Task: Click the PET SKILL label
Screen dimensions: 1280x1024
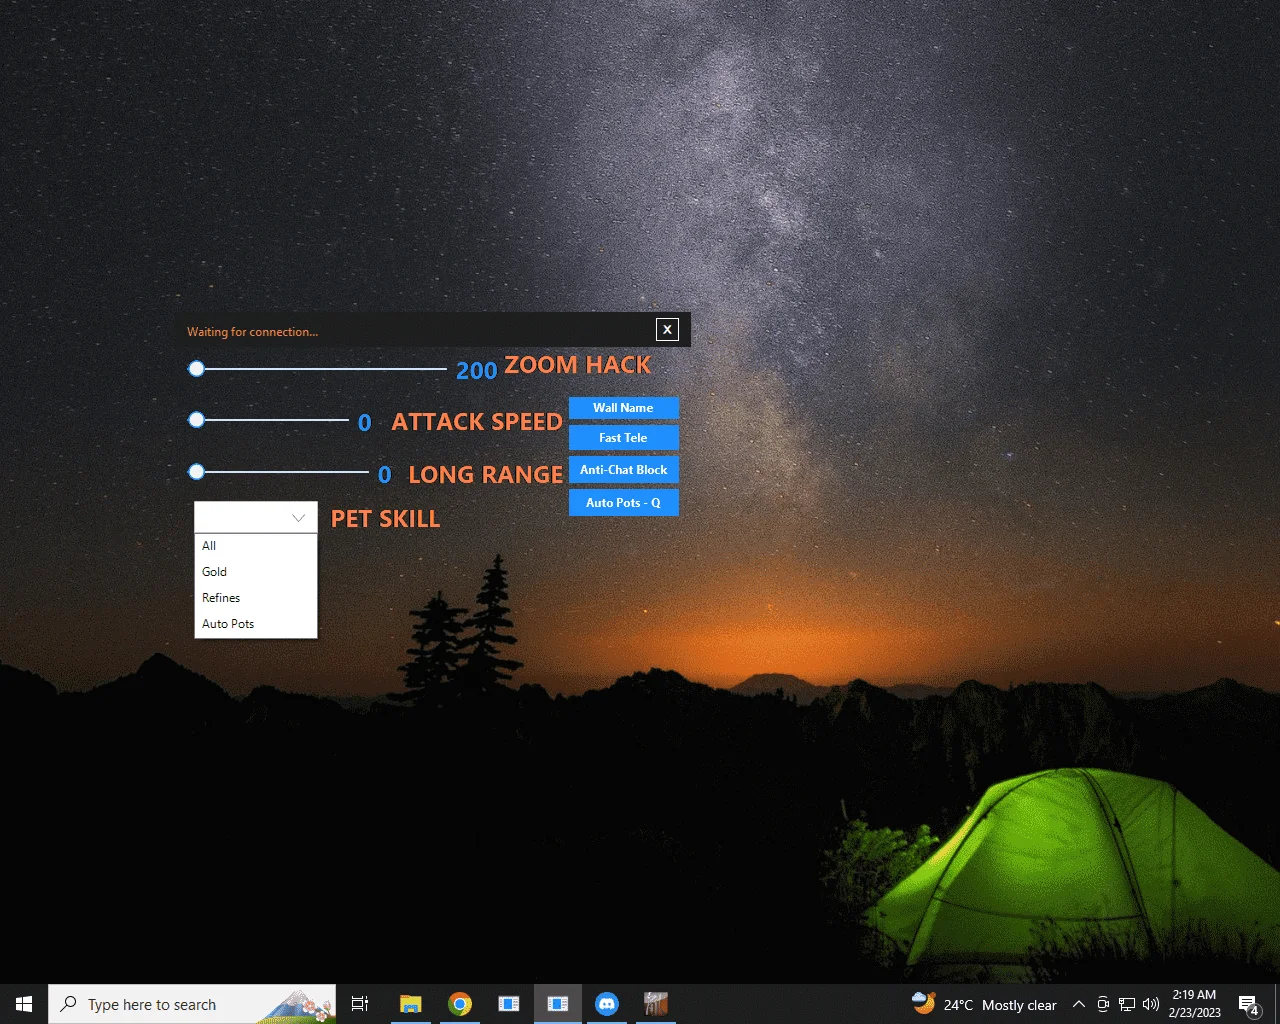Action: 386,519
